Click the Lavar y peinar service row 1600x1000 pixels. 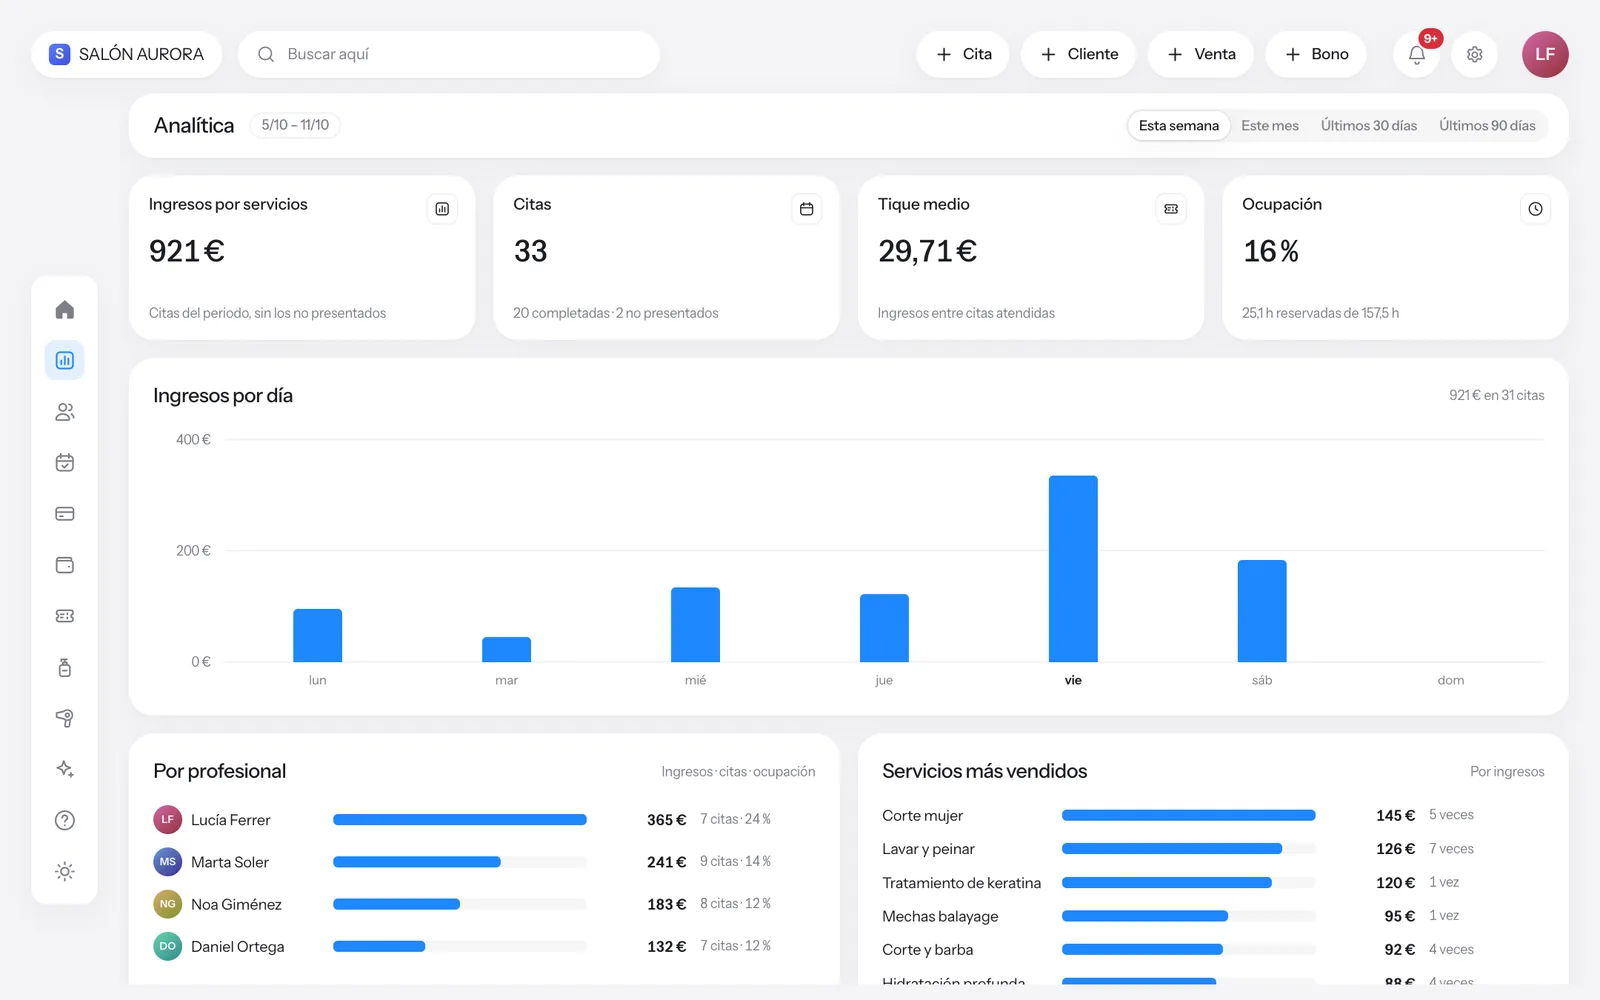[1213, 849]
